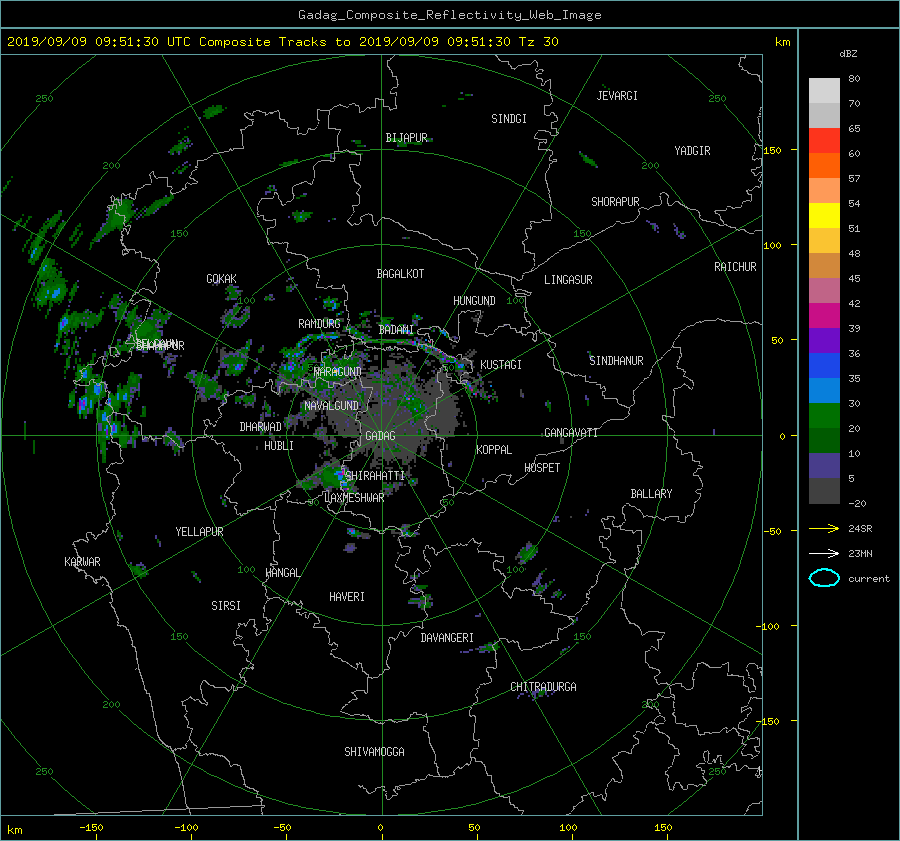This screenshot has height=841, width=900.
Task: Click the HUBLI city label
Action: click(x=279, y=446)
